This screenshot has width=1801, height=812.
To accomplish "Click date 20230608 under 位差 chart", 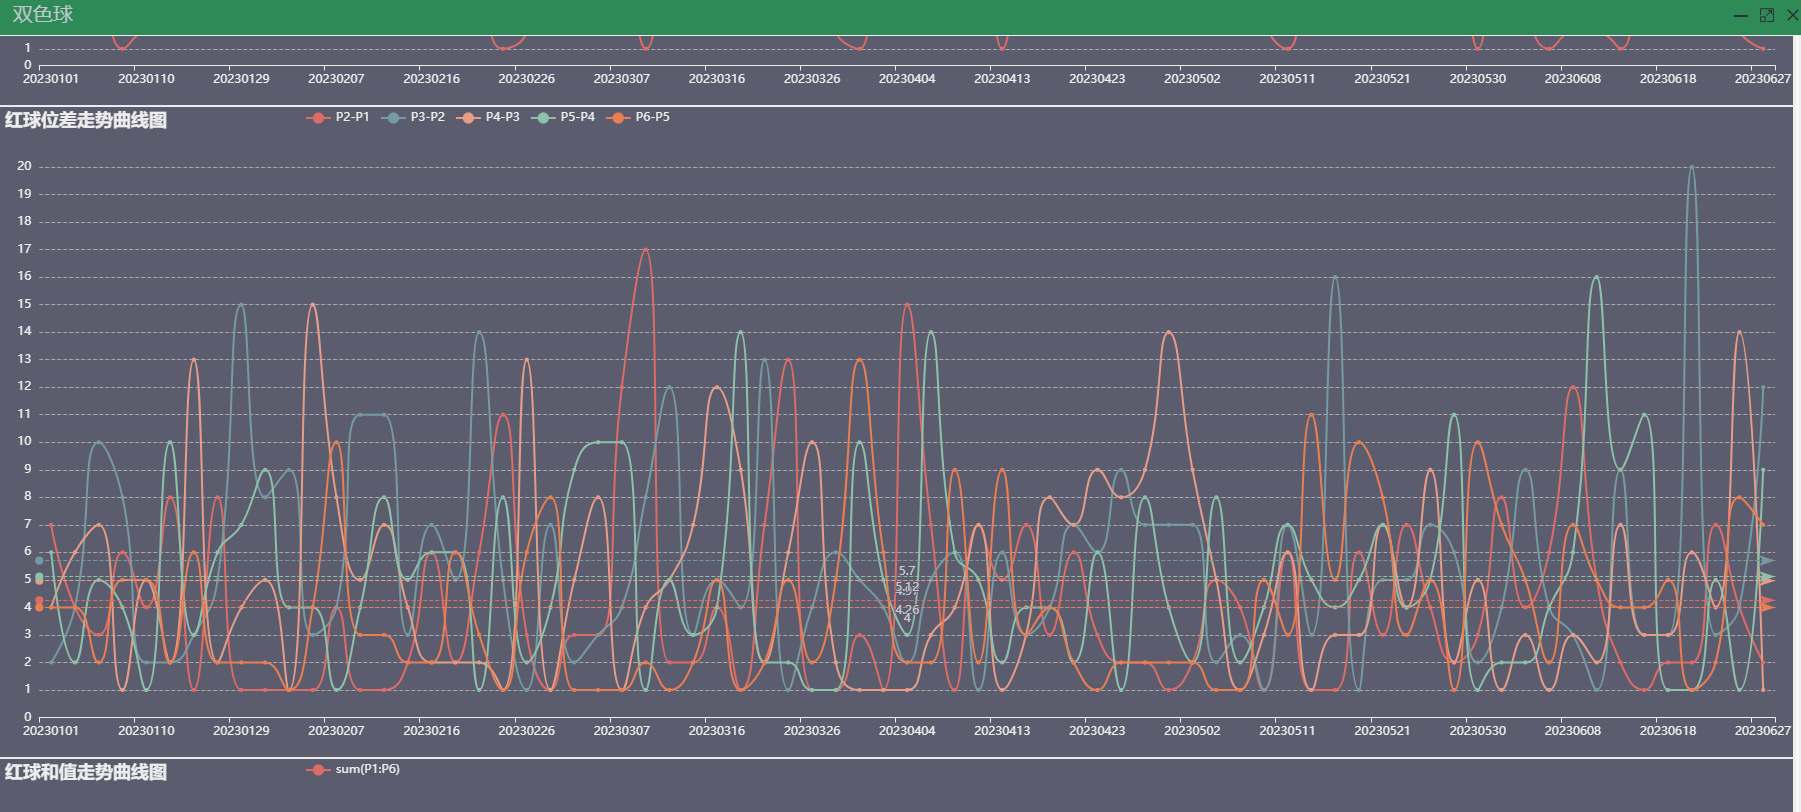I will (1573, 731).
